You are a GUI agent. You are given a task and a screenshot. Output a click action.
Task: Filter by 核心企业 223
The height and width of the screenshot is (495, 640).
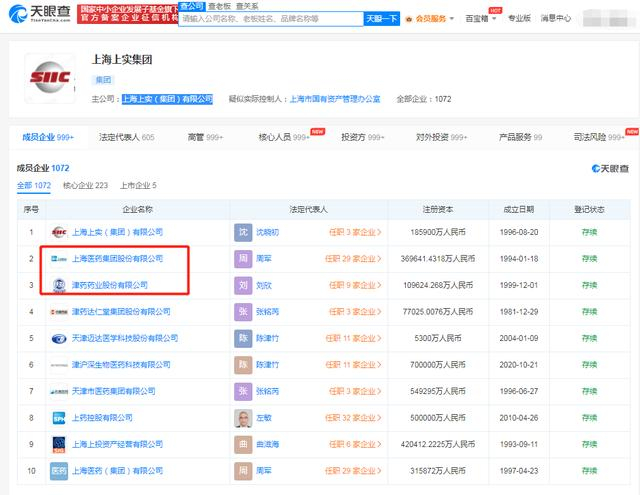85,186
